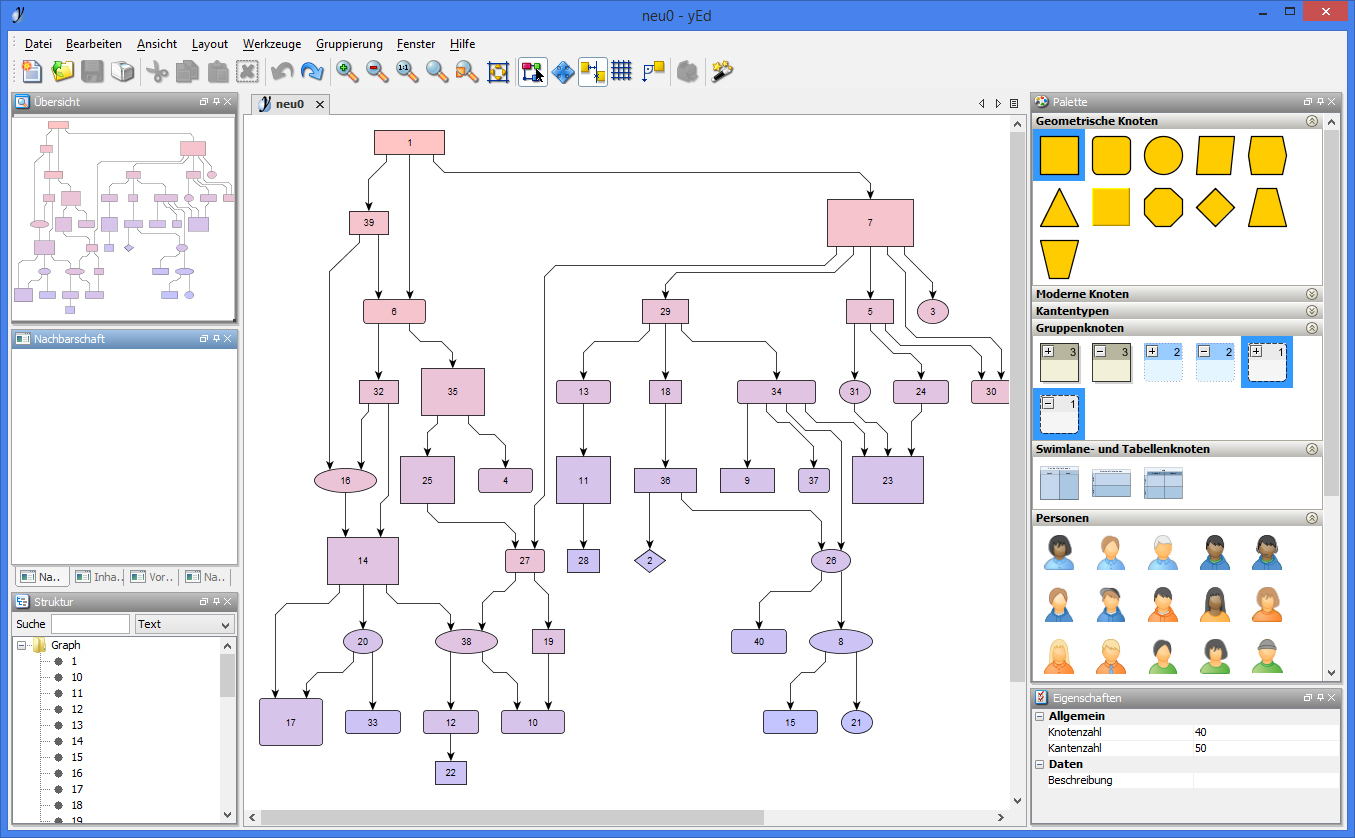Pin the Palette panel

coord(1320,102)
